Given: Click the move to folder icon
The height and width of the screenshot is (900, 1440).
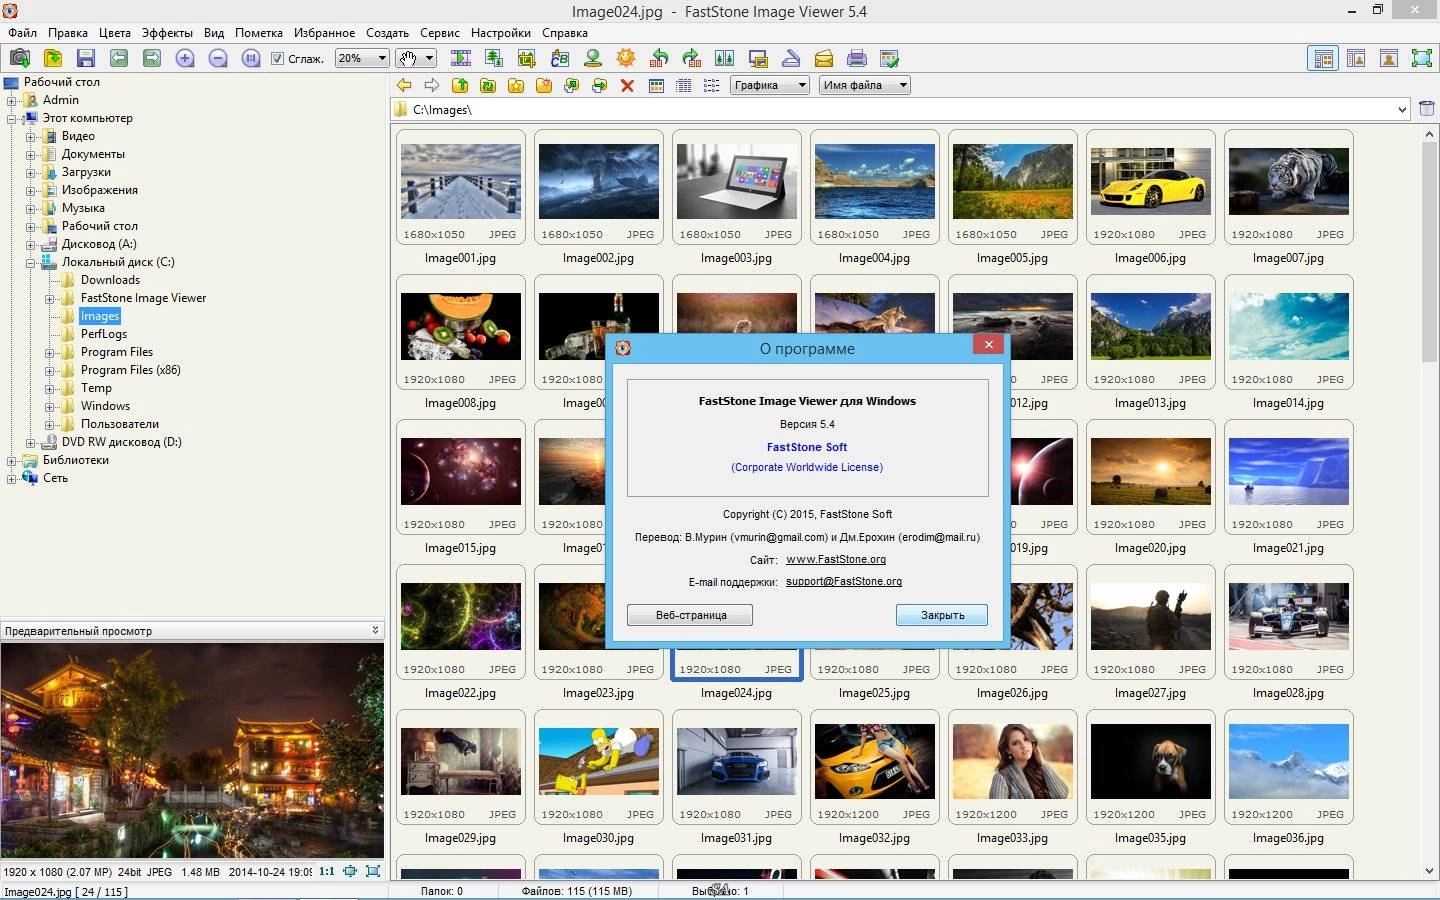Looking at the screenshot, I should 600,85.
